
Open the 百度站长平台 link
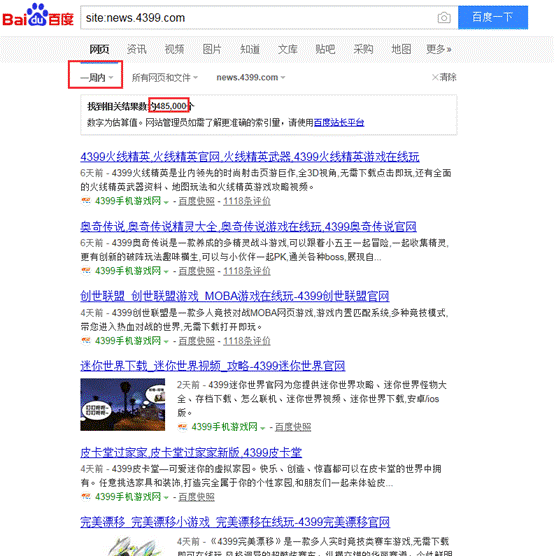point(339,123)
